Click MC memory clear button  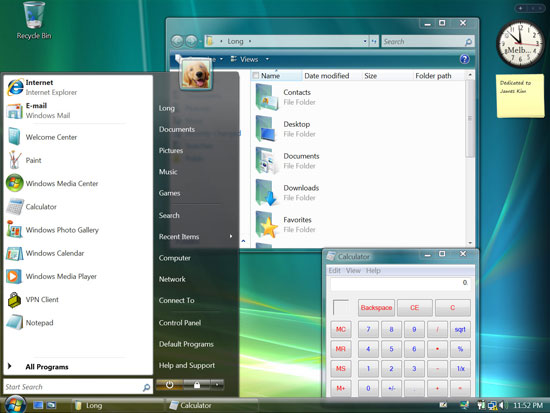point(341,329)
